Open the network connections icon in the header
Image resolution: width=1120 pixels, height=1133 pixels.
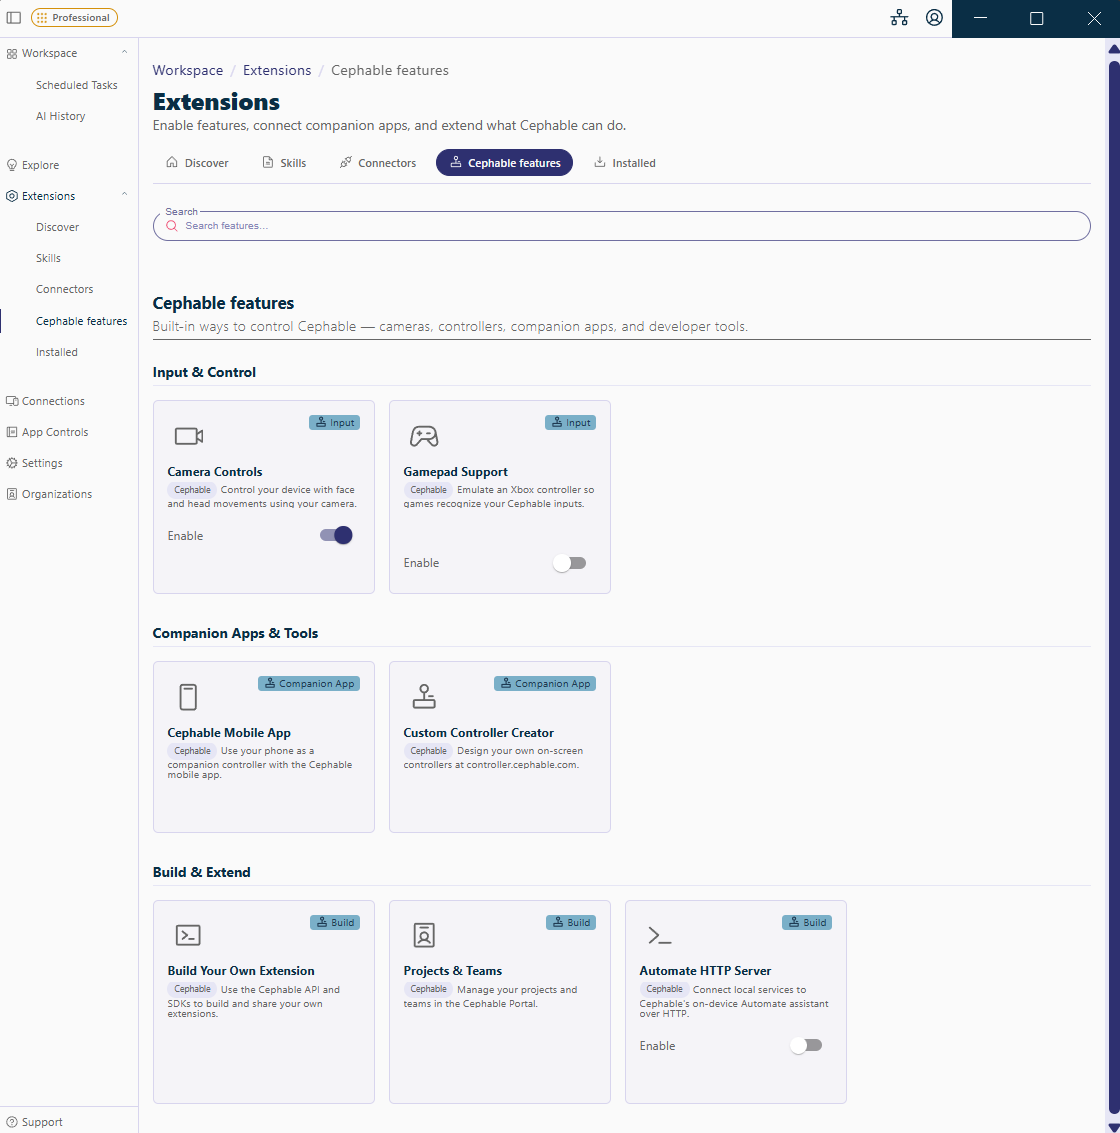click(899, 17)
